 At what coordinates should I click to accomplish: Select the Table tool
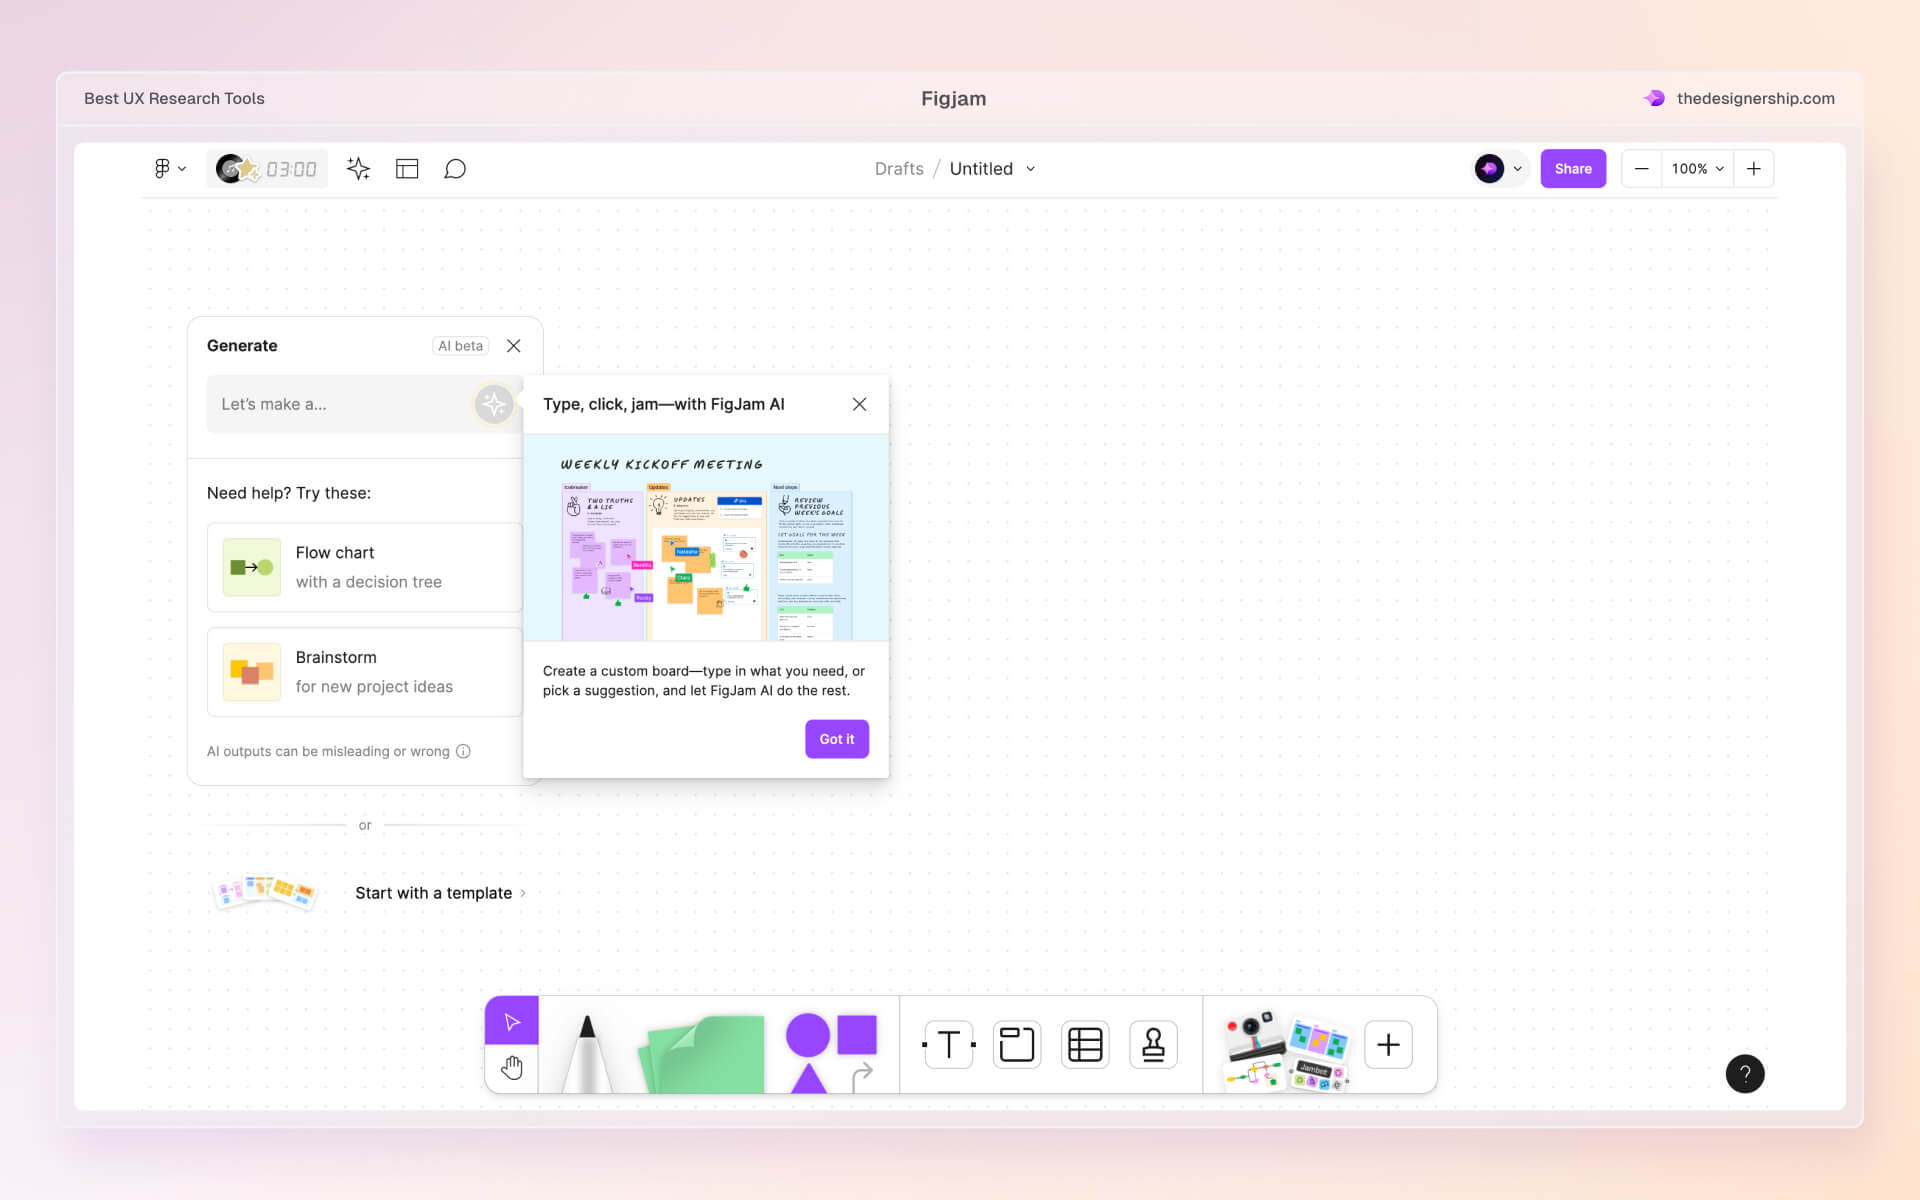click(1085, 1044)
